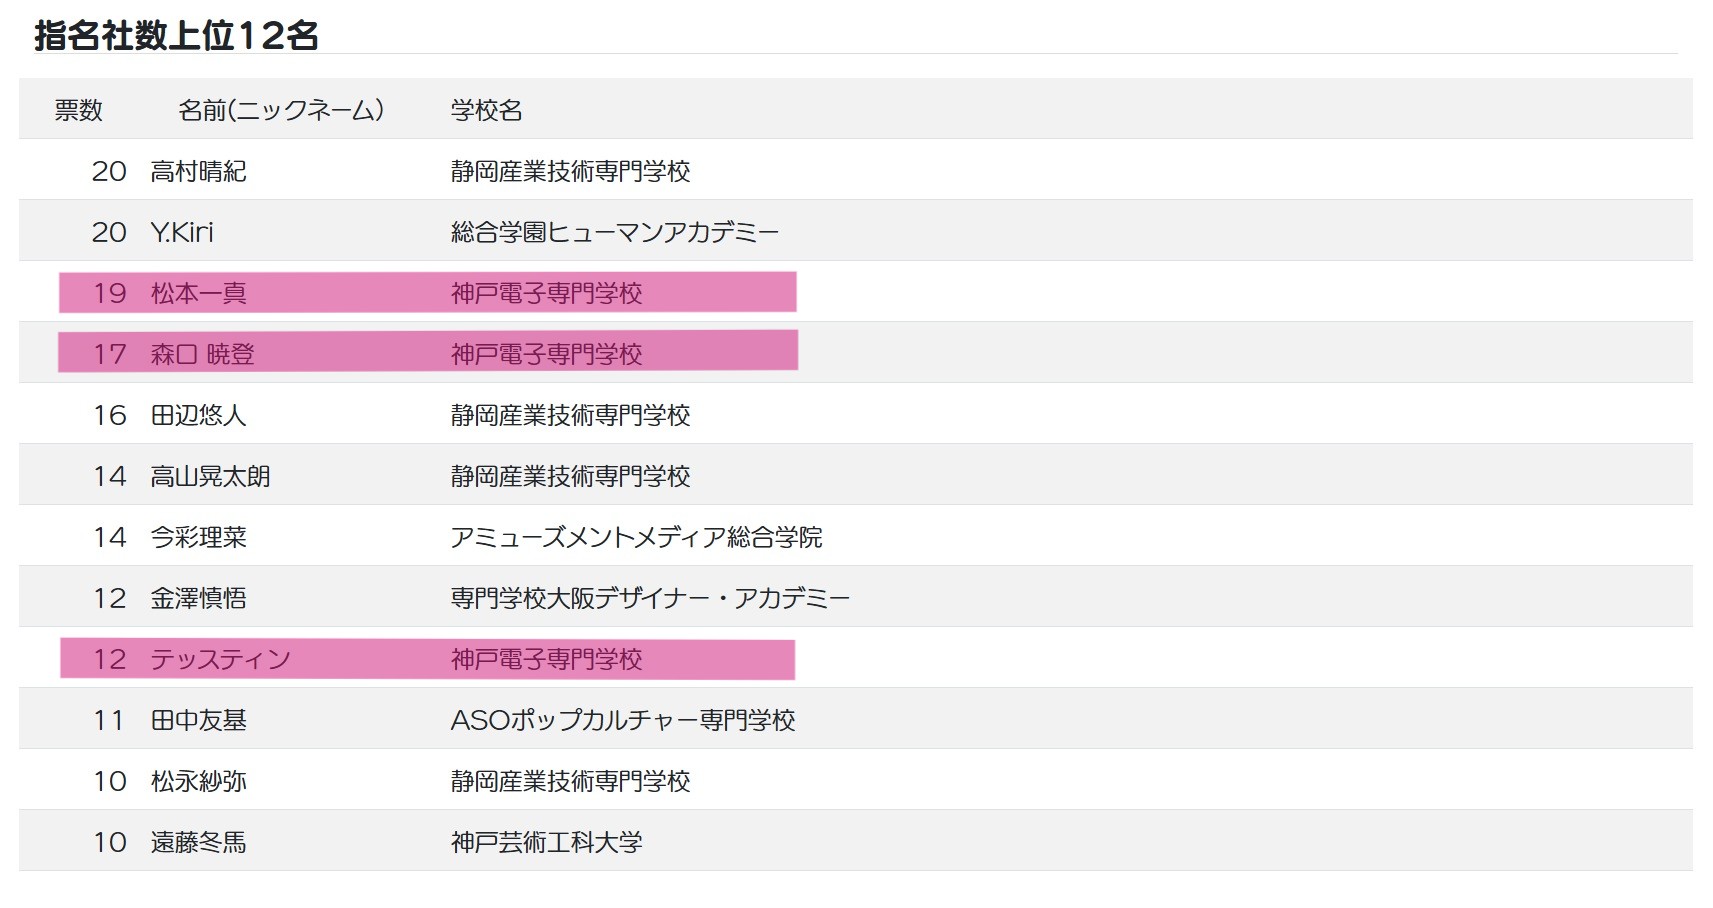Click highlighted name 松本一真
Screen dimensions: 1713x908
[198, 293]
